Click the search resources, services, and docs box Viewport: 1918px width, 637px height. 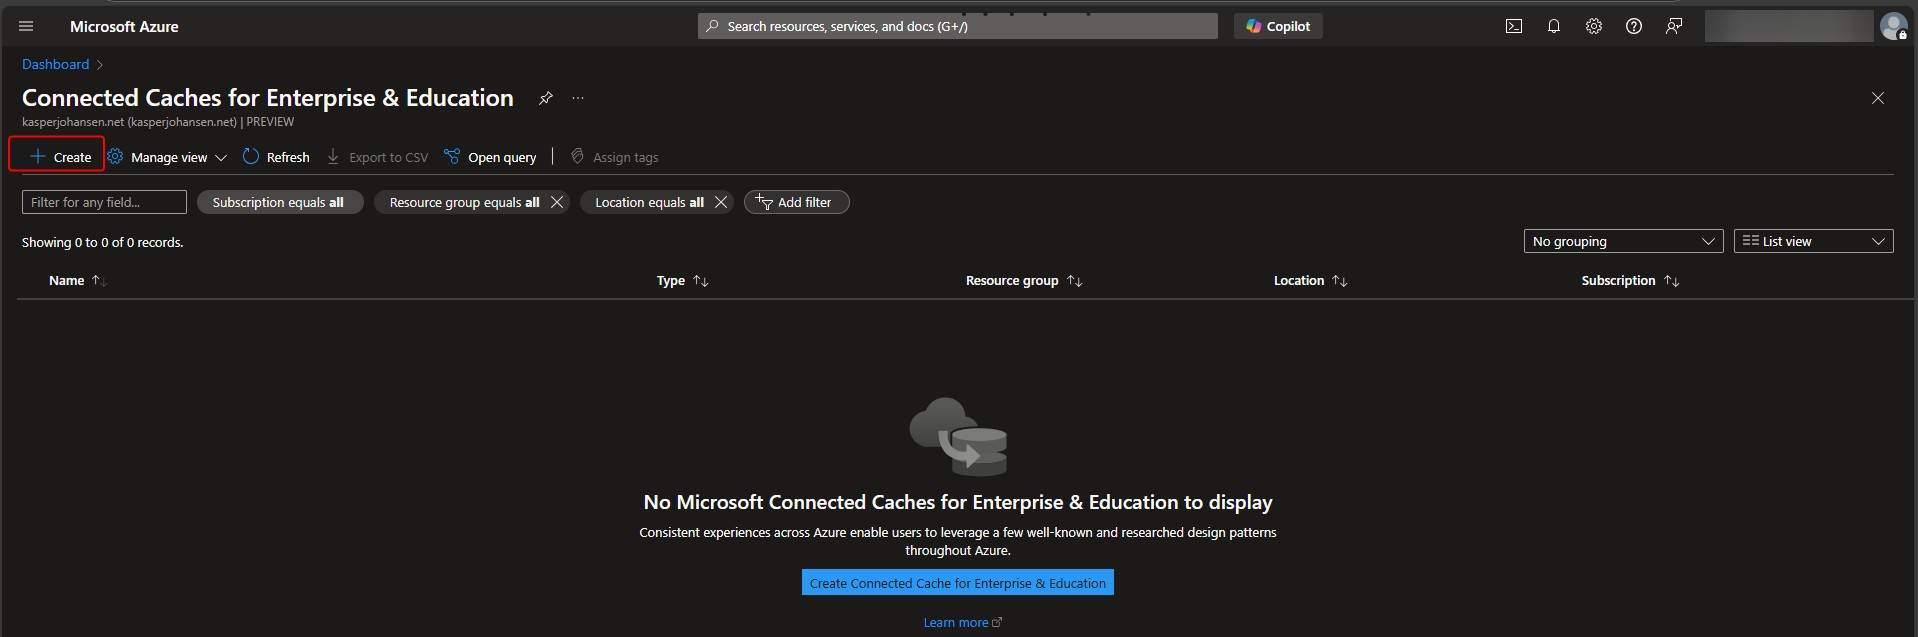(x=958, y=26)
